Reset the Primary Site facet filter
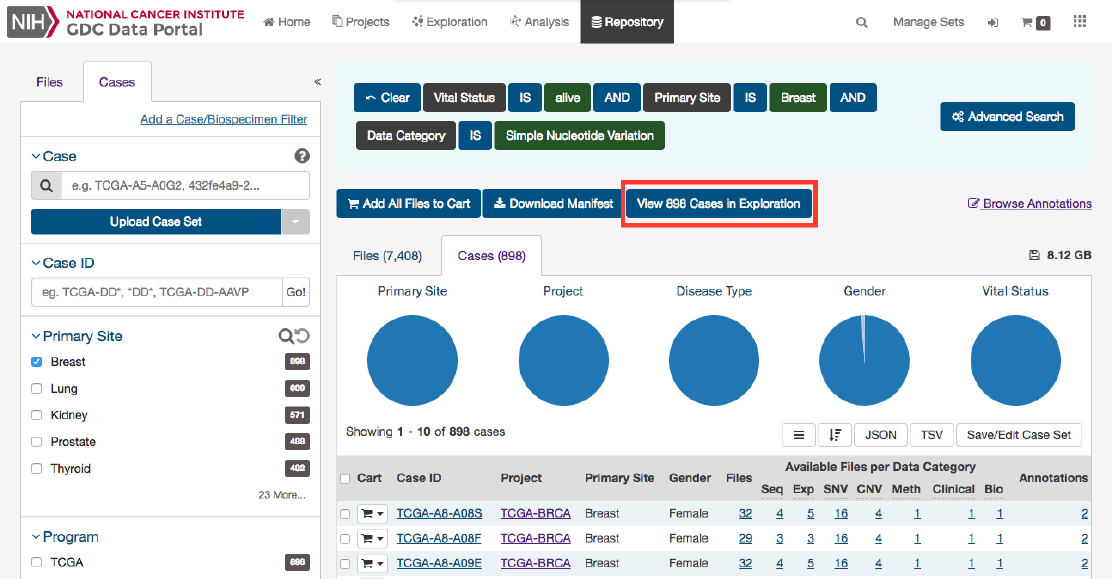Viewport: 1112px width, 579px height. tap(303, 336)
